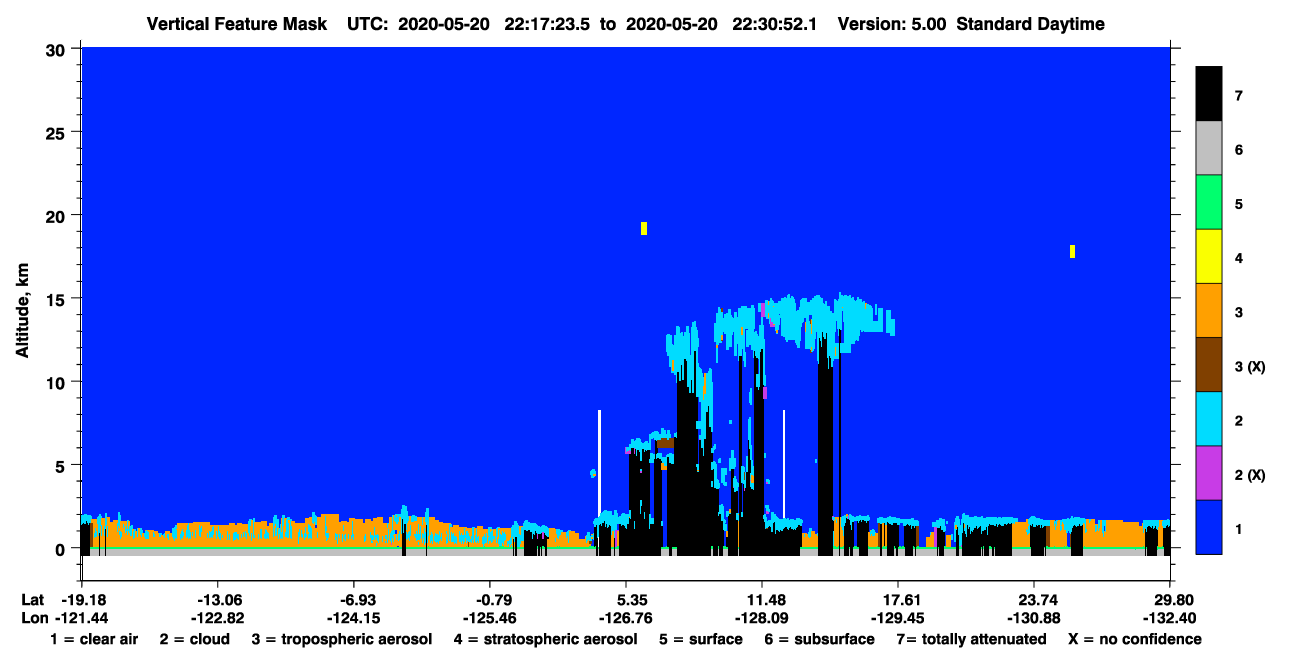Click longitude value -129.45

[x=898, y=617]
